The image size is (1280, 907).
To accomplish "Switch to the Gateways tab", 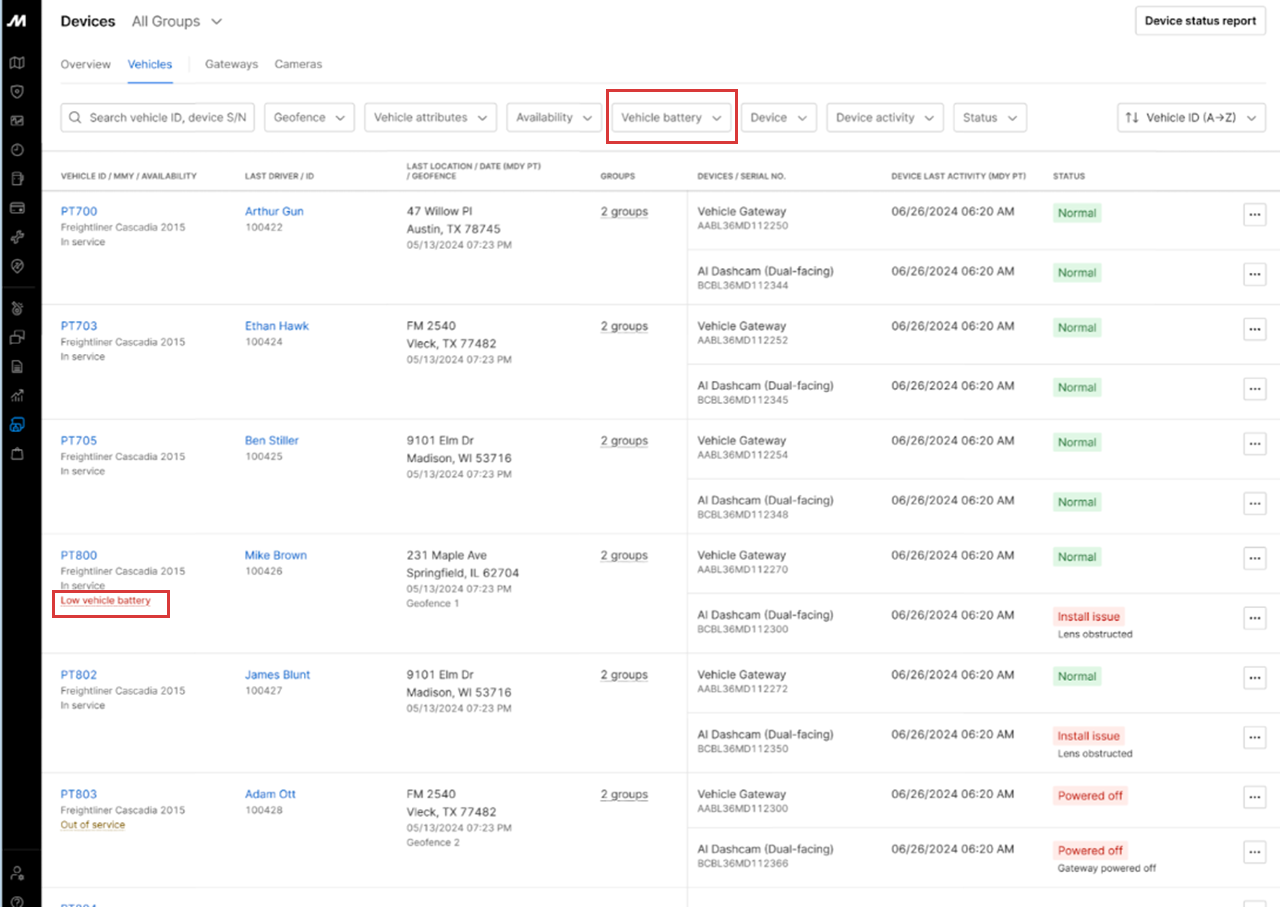I will (x=231, y=64).
